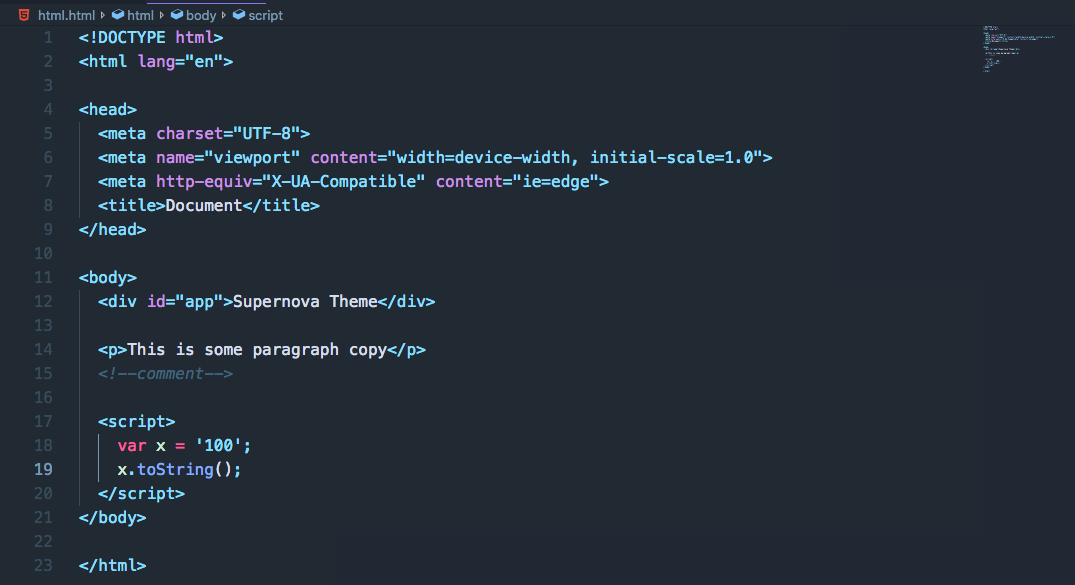Click charset="UTF-8" attribute text
The height and width of the screenshot is (585, 1075).
tap(228, 134)
